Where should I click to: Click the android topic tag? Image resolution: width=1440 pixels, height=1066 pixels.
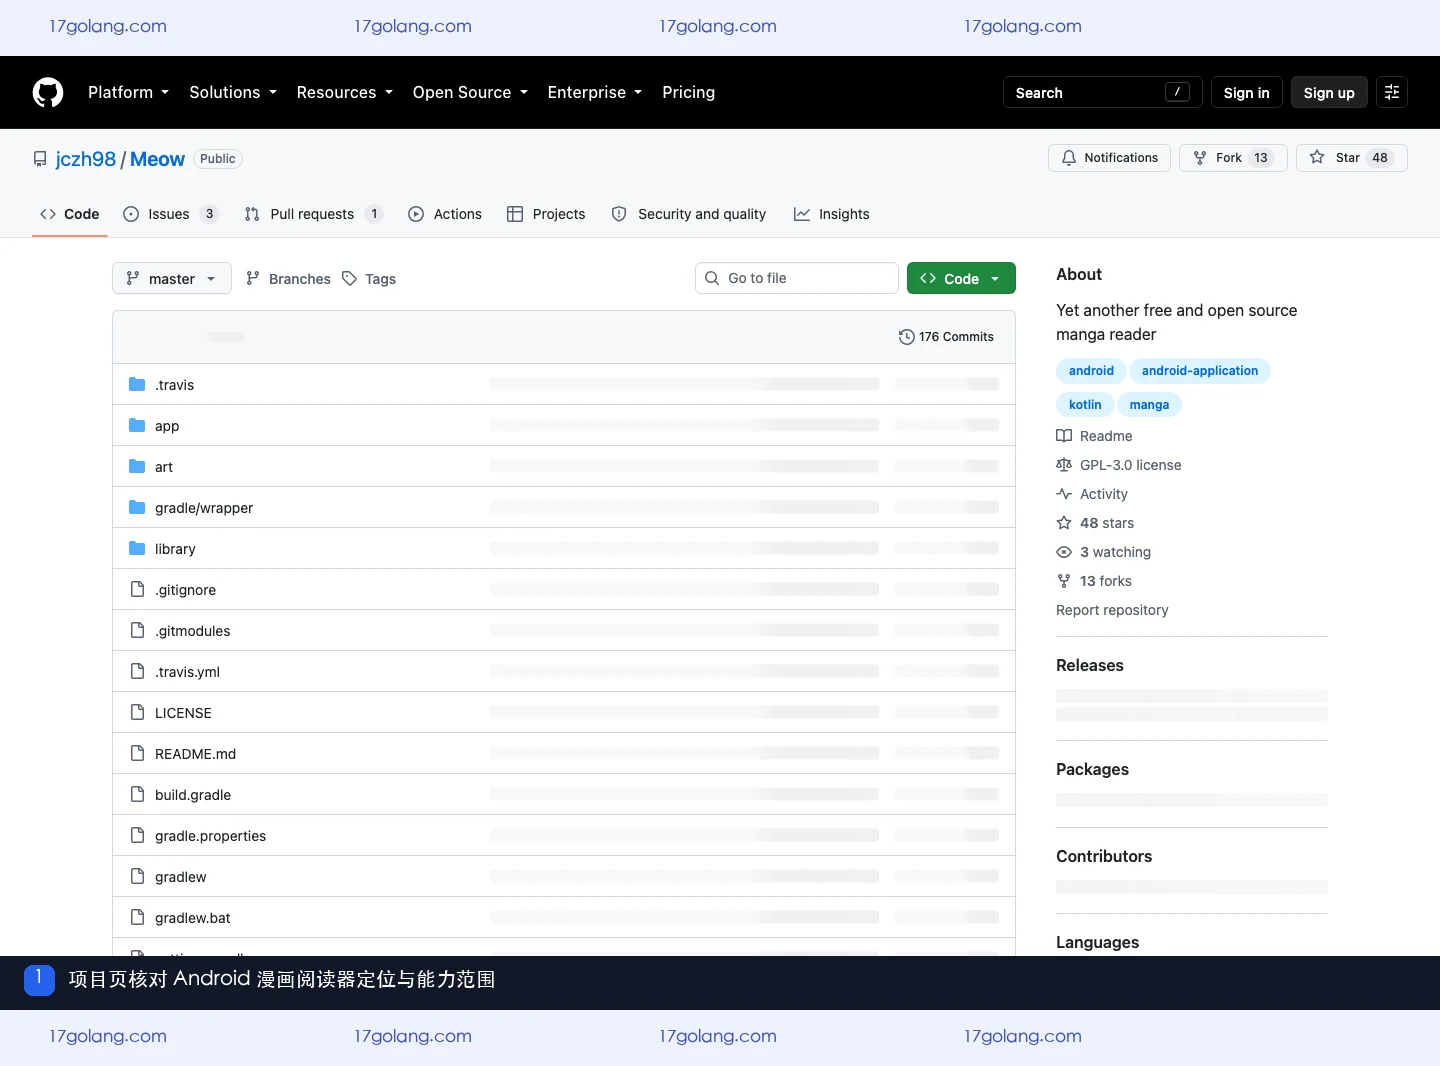[1091, 371]
